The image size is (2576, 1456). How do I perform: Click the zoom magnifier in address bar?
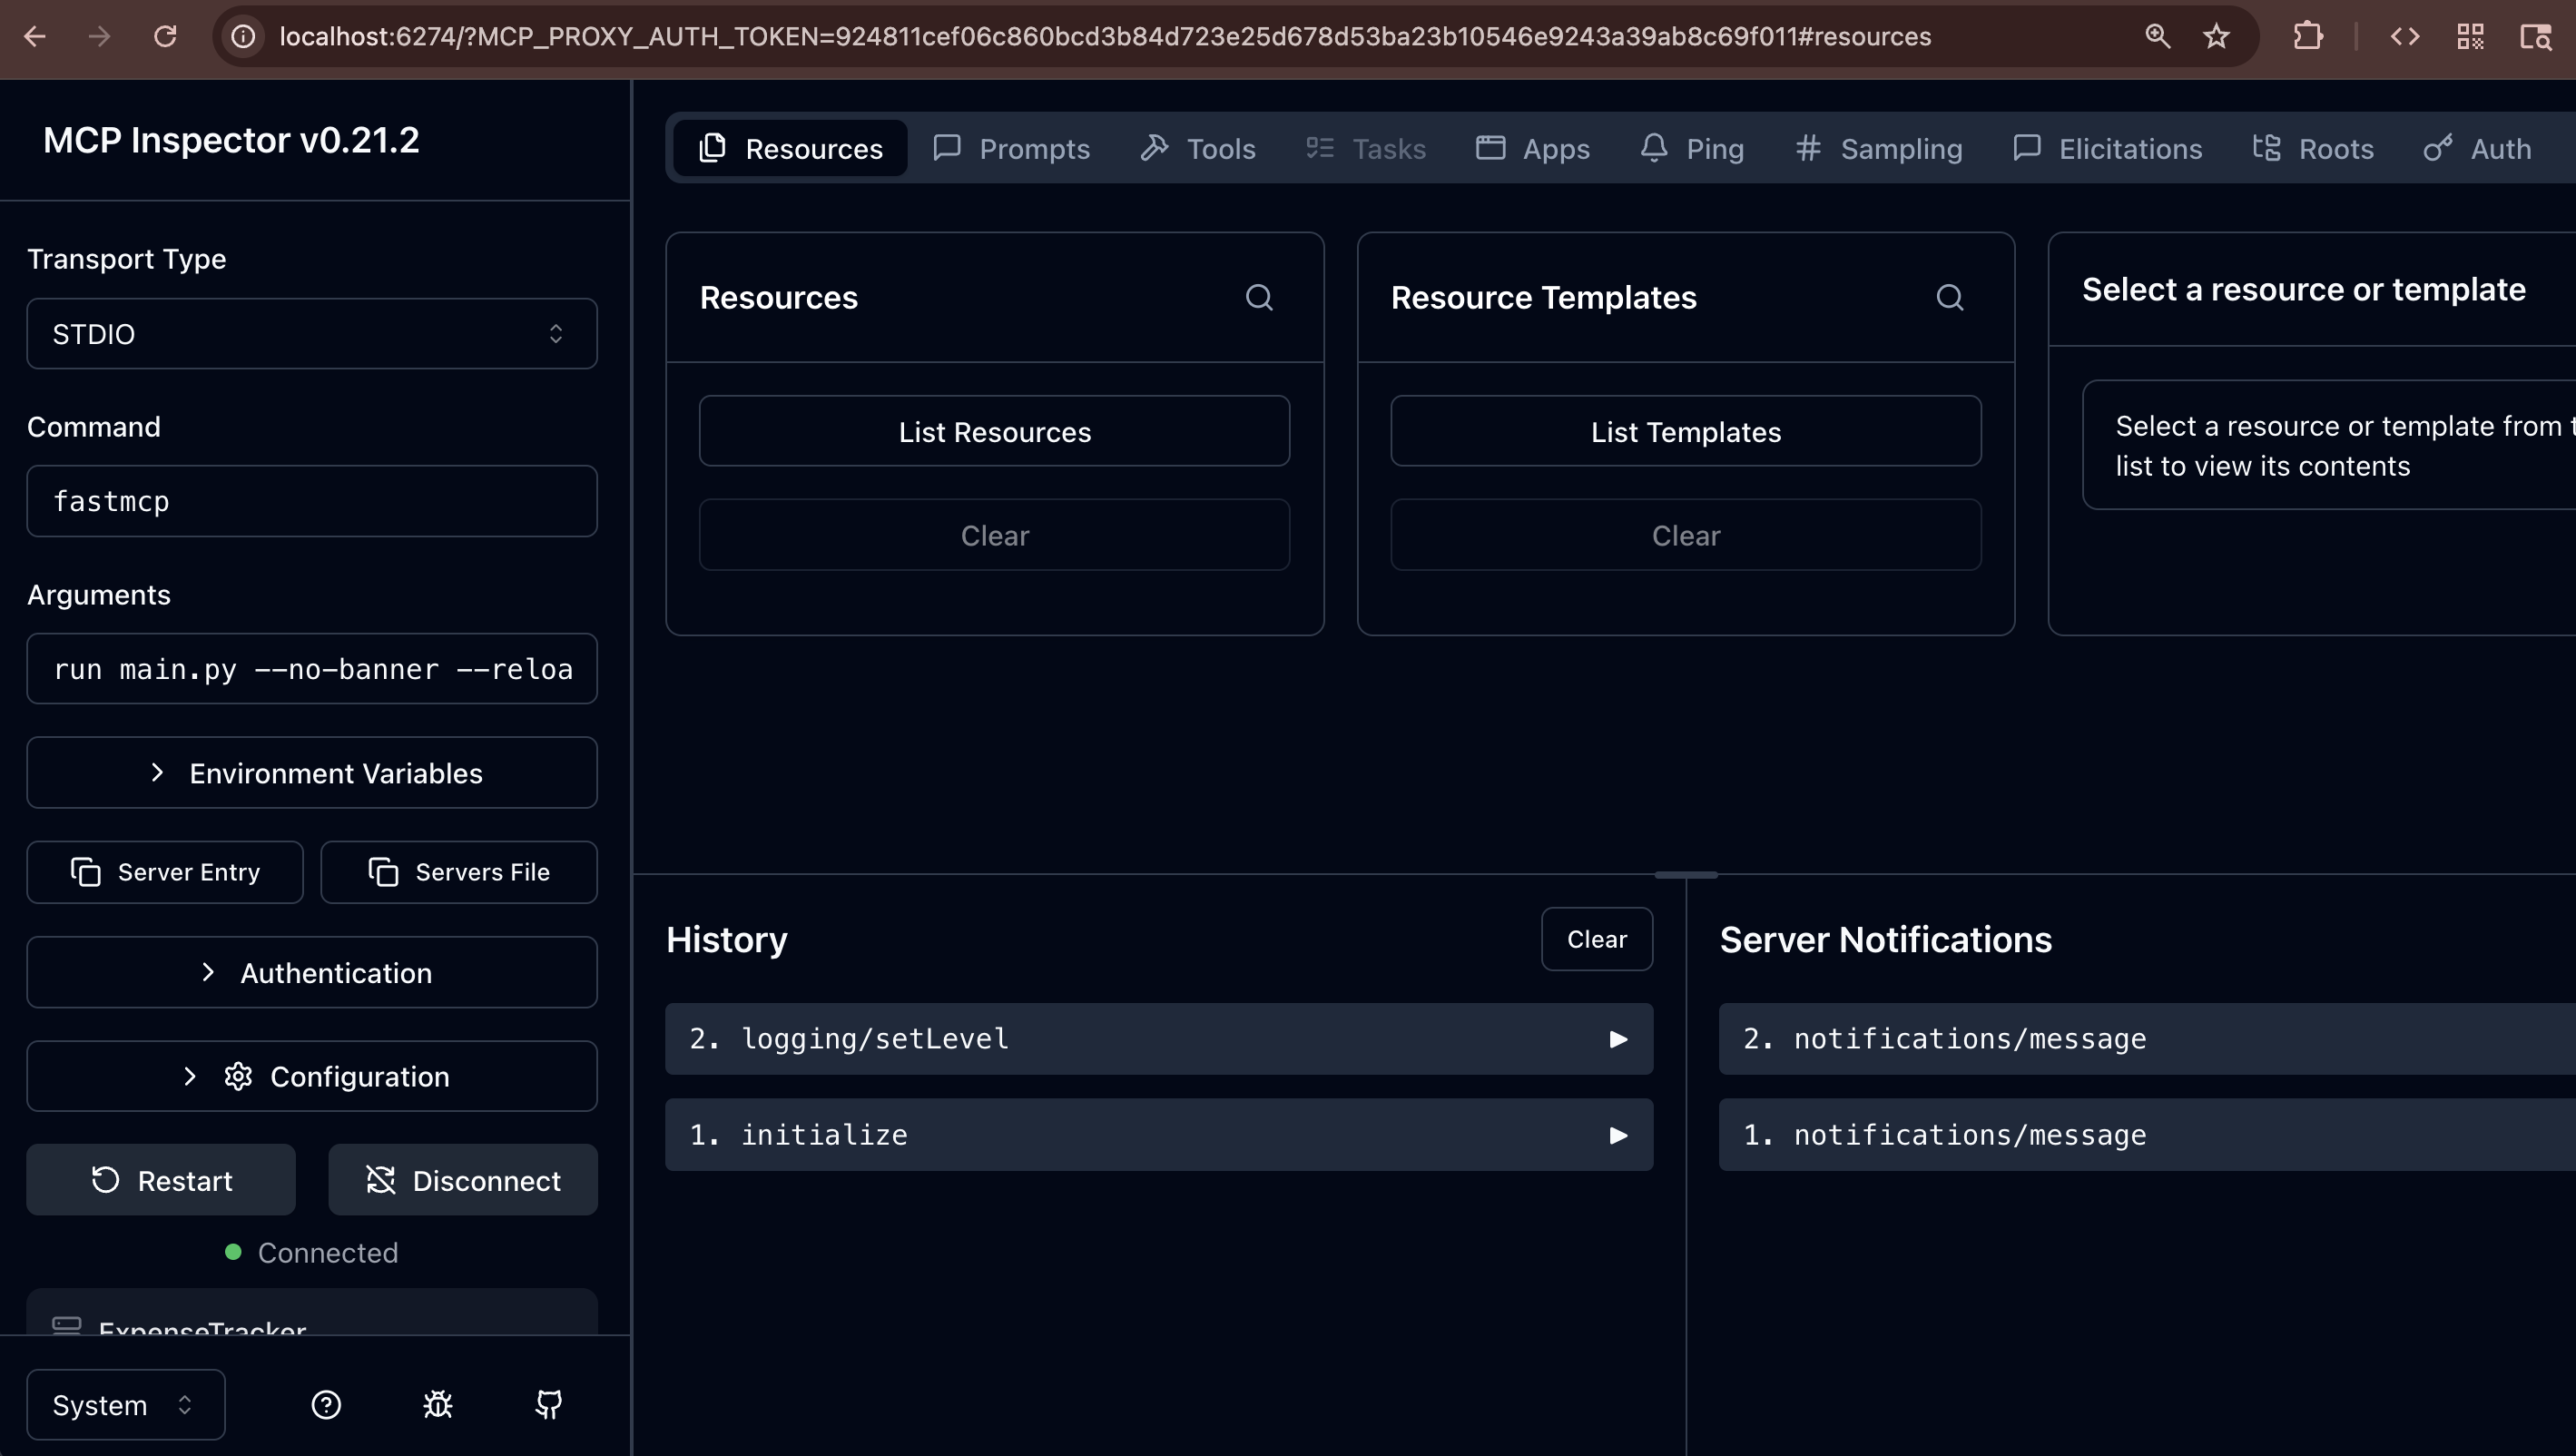[x=2157, y=37]
